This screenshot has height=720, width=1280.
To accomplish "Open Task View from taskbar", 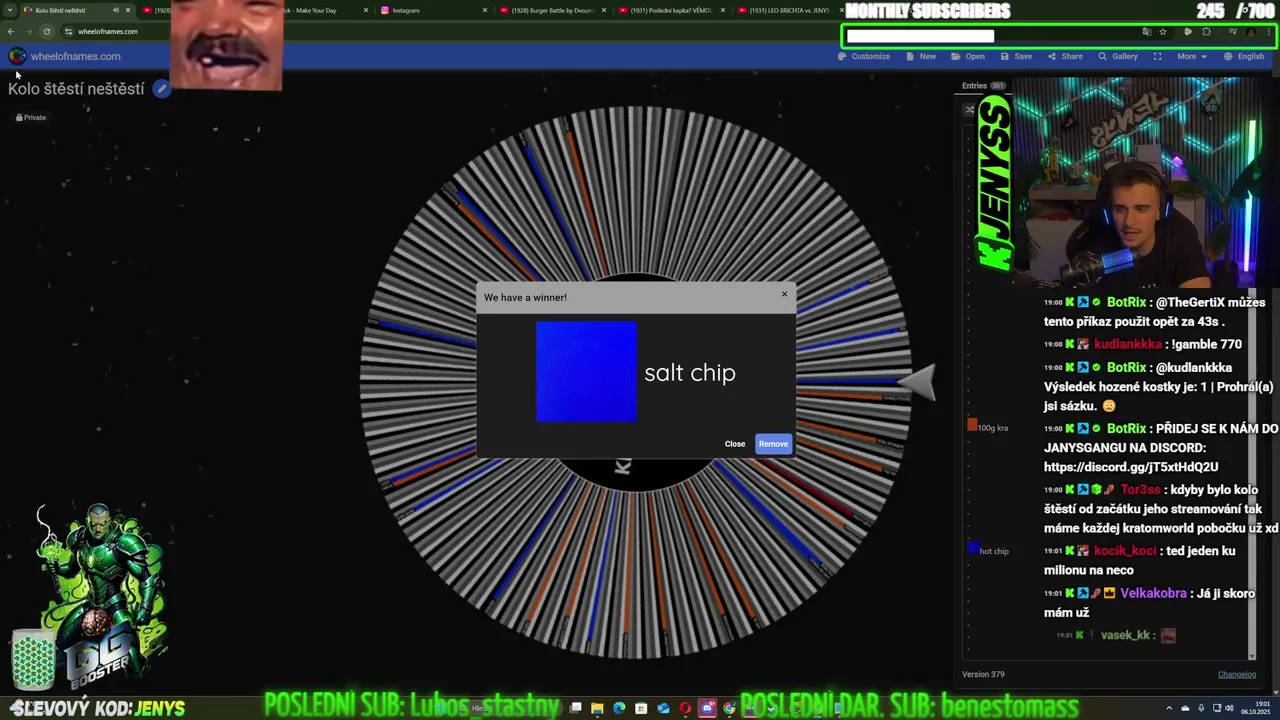I will tap(575, 708).
